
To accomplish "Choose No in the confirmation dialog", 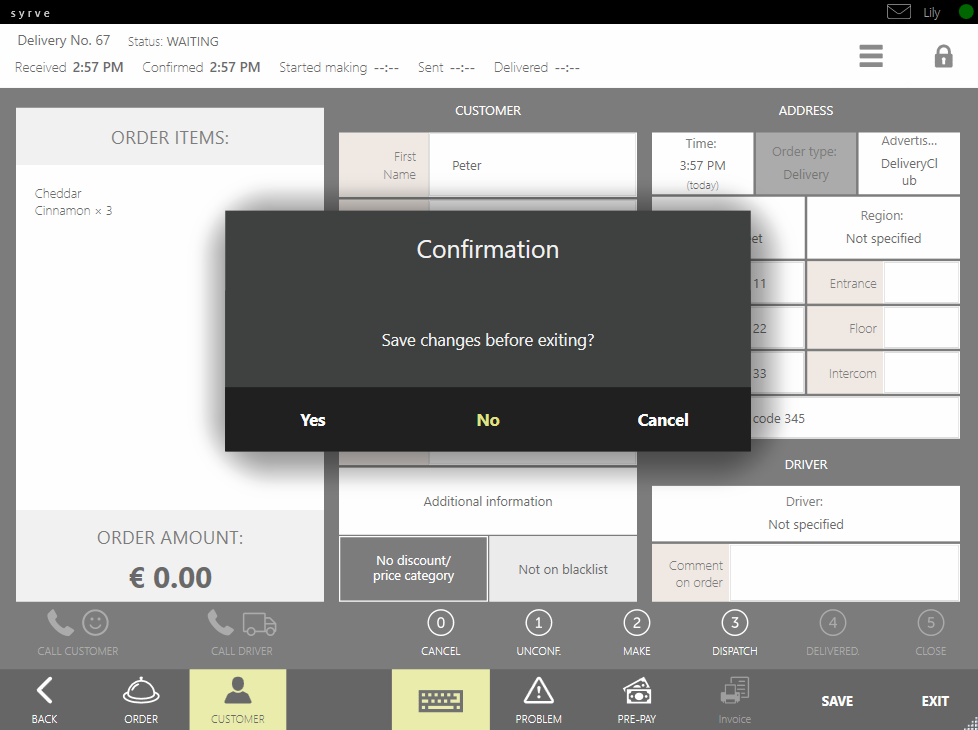I will point(488,420).
